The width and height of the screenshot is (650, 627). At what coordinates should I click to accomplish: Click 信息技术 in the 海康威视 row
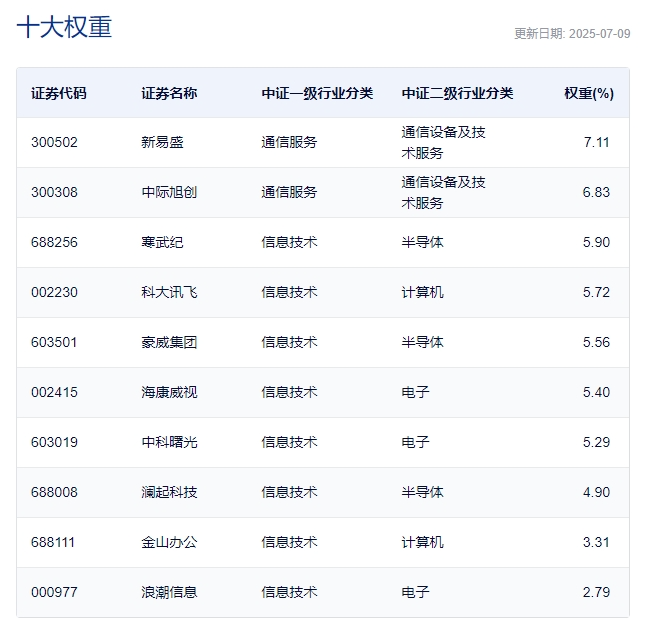coord(289,392)
